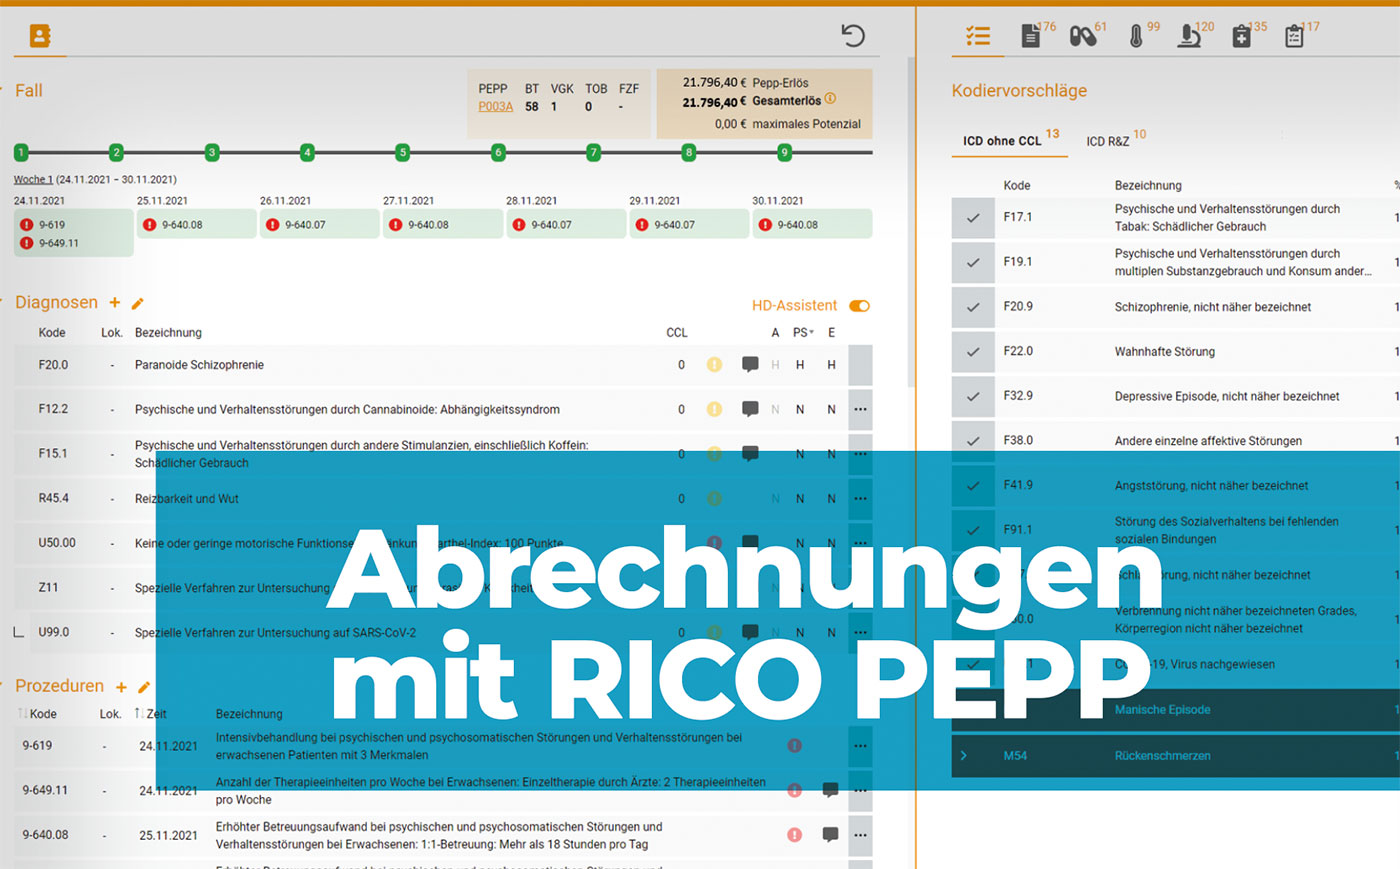
Task: Click red alert on 9-619 day entry
Action: 26,225
